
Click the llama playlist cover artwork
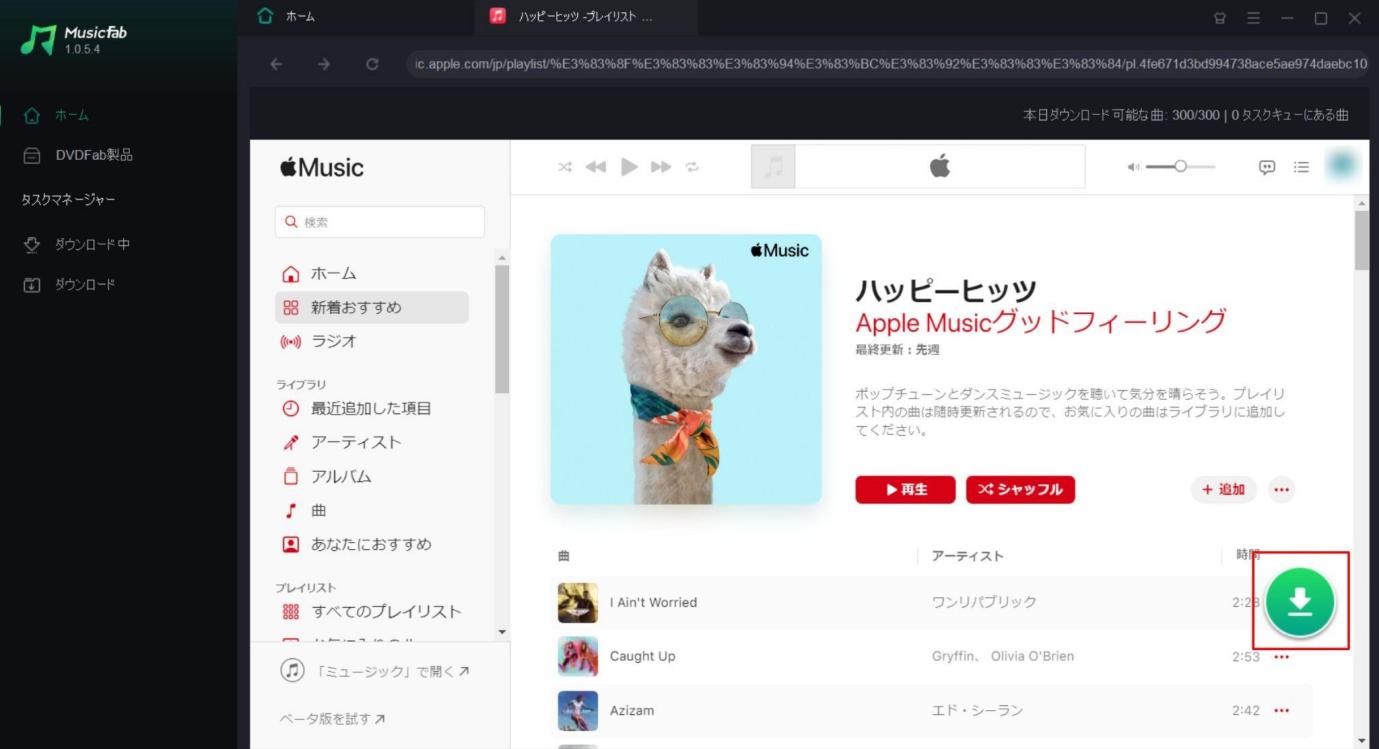click(686, 369)
